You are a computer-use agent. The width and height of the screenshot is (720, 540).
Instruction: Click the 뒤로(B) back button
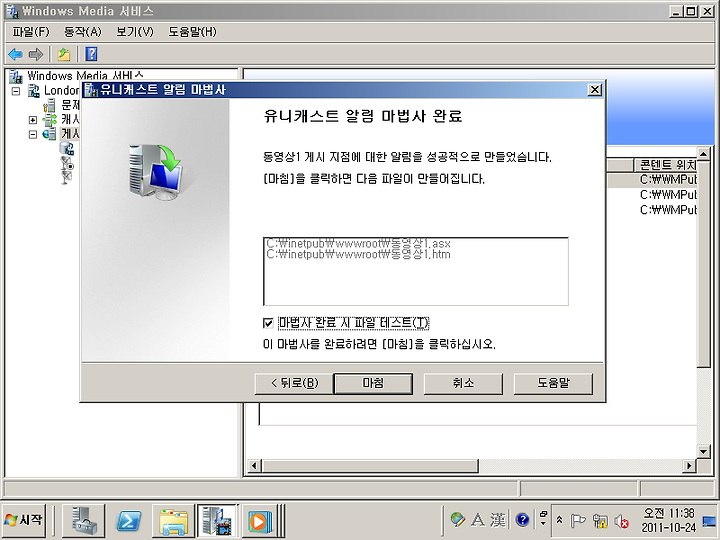coord(294,383)
